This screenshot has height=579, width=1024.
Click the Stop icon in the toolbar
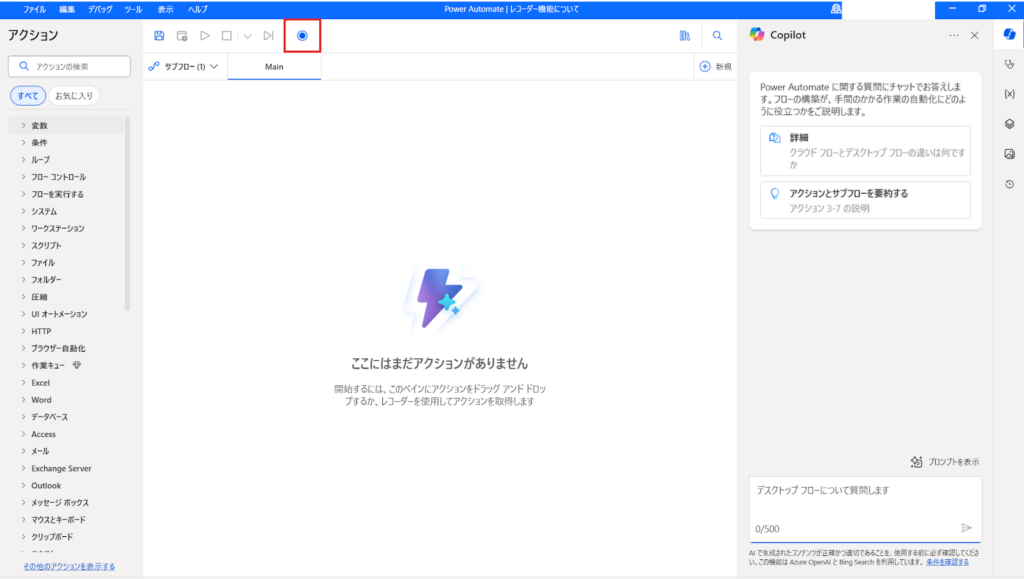click(227, 36)
